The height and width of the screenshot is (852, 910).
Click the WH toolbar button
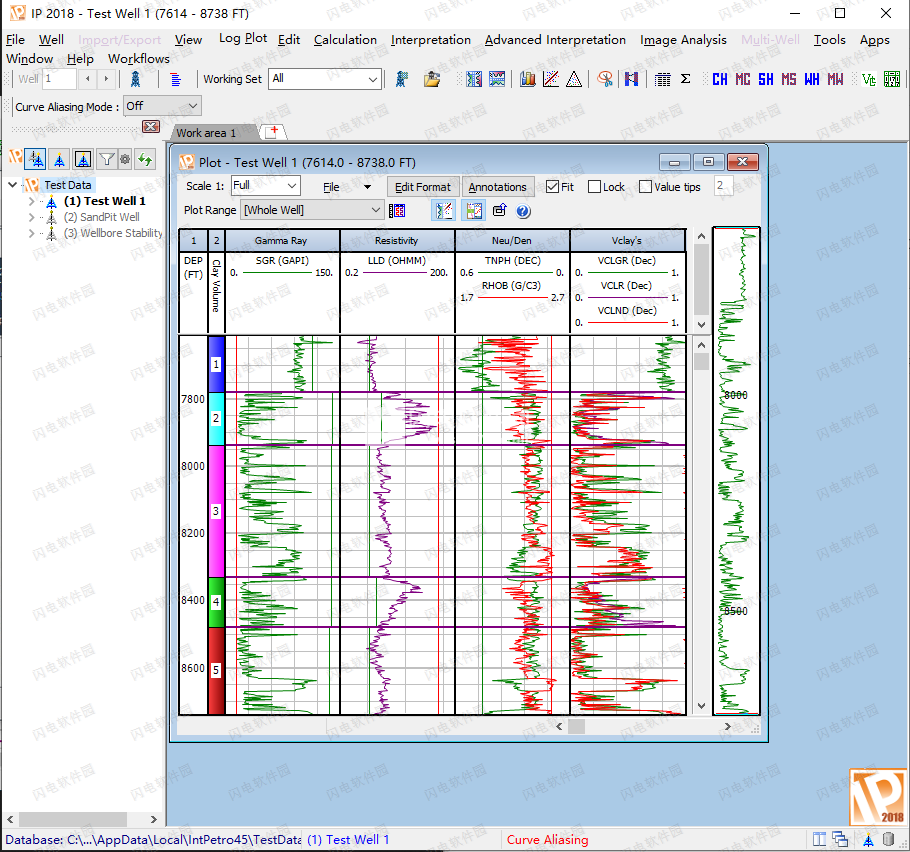pyautogui.click(x=812, y=80)
